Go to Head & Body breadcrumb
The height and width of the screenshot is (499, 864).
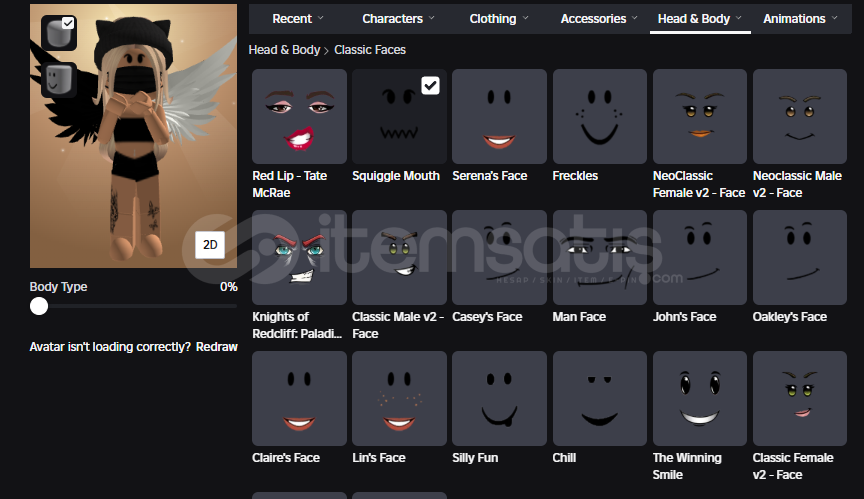click(x=284, y=50)
